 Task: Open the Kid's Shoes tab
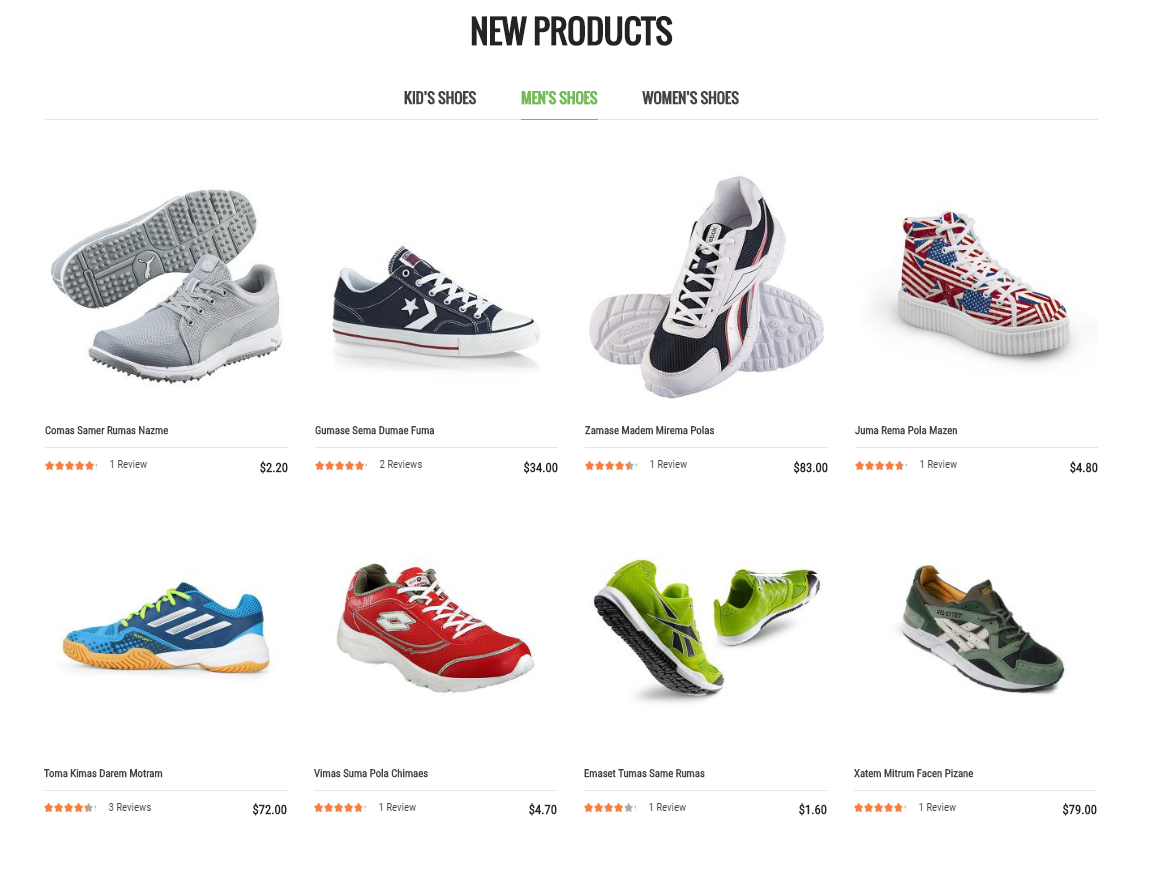click(440, 98)
